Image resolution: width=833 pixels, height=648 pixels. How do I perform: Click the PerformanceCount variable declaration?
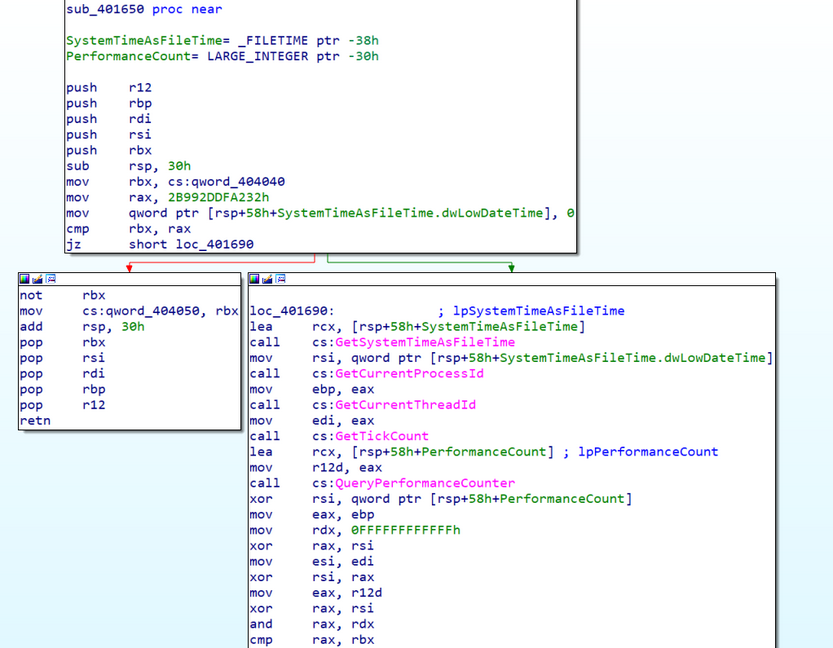[x=222, y=56]
